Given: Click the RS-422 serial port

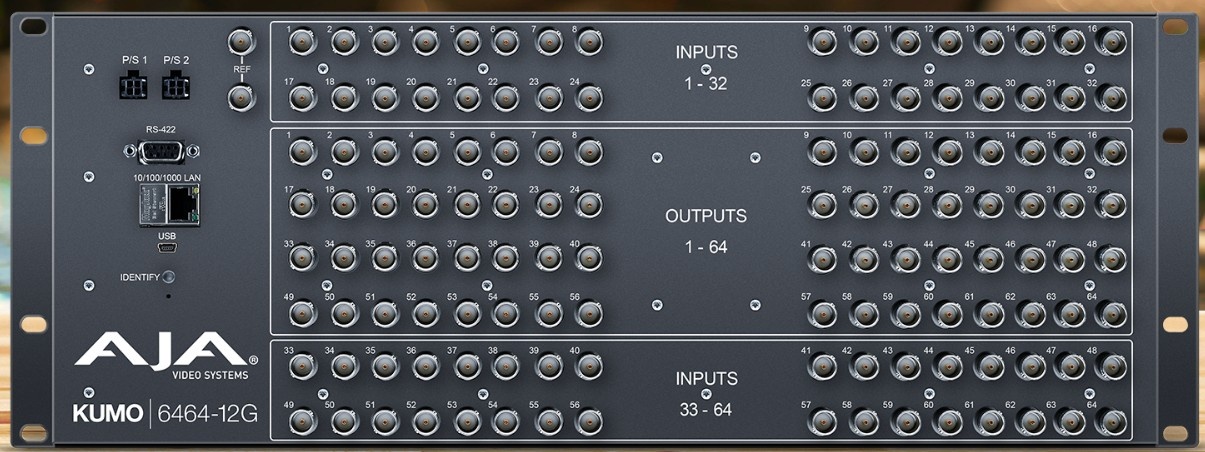Looking at the screenshot, I should [162, 151].
